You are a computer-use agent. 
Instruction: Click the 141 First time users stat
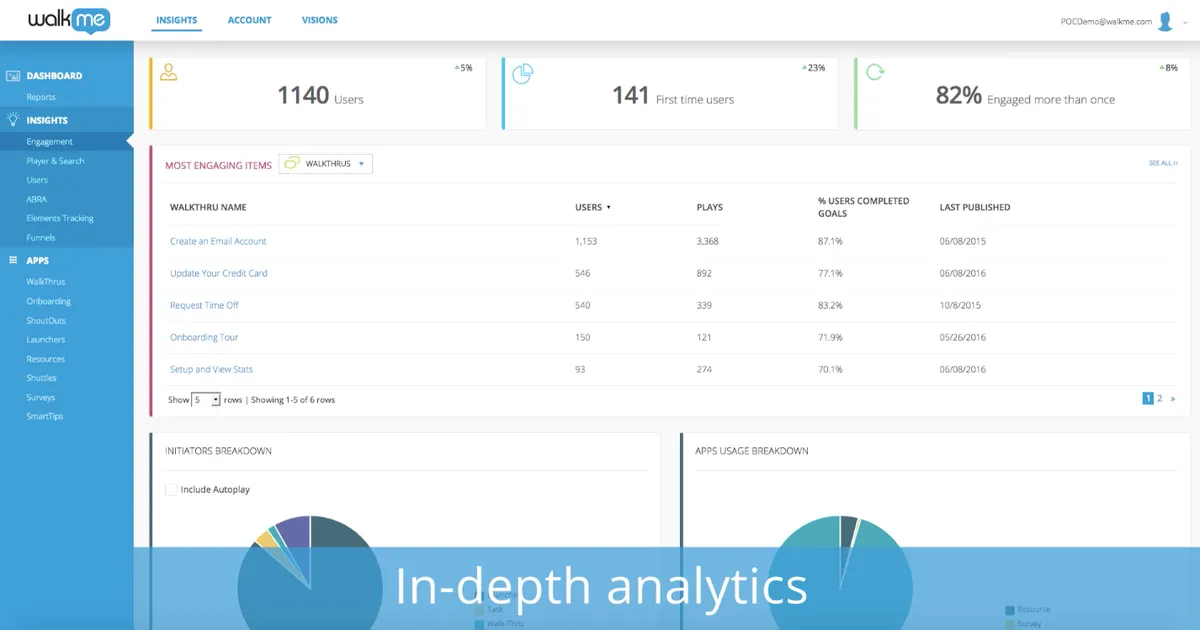pyautogui.click(x=673, y=96)
